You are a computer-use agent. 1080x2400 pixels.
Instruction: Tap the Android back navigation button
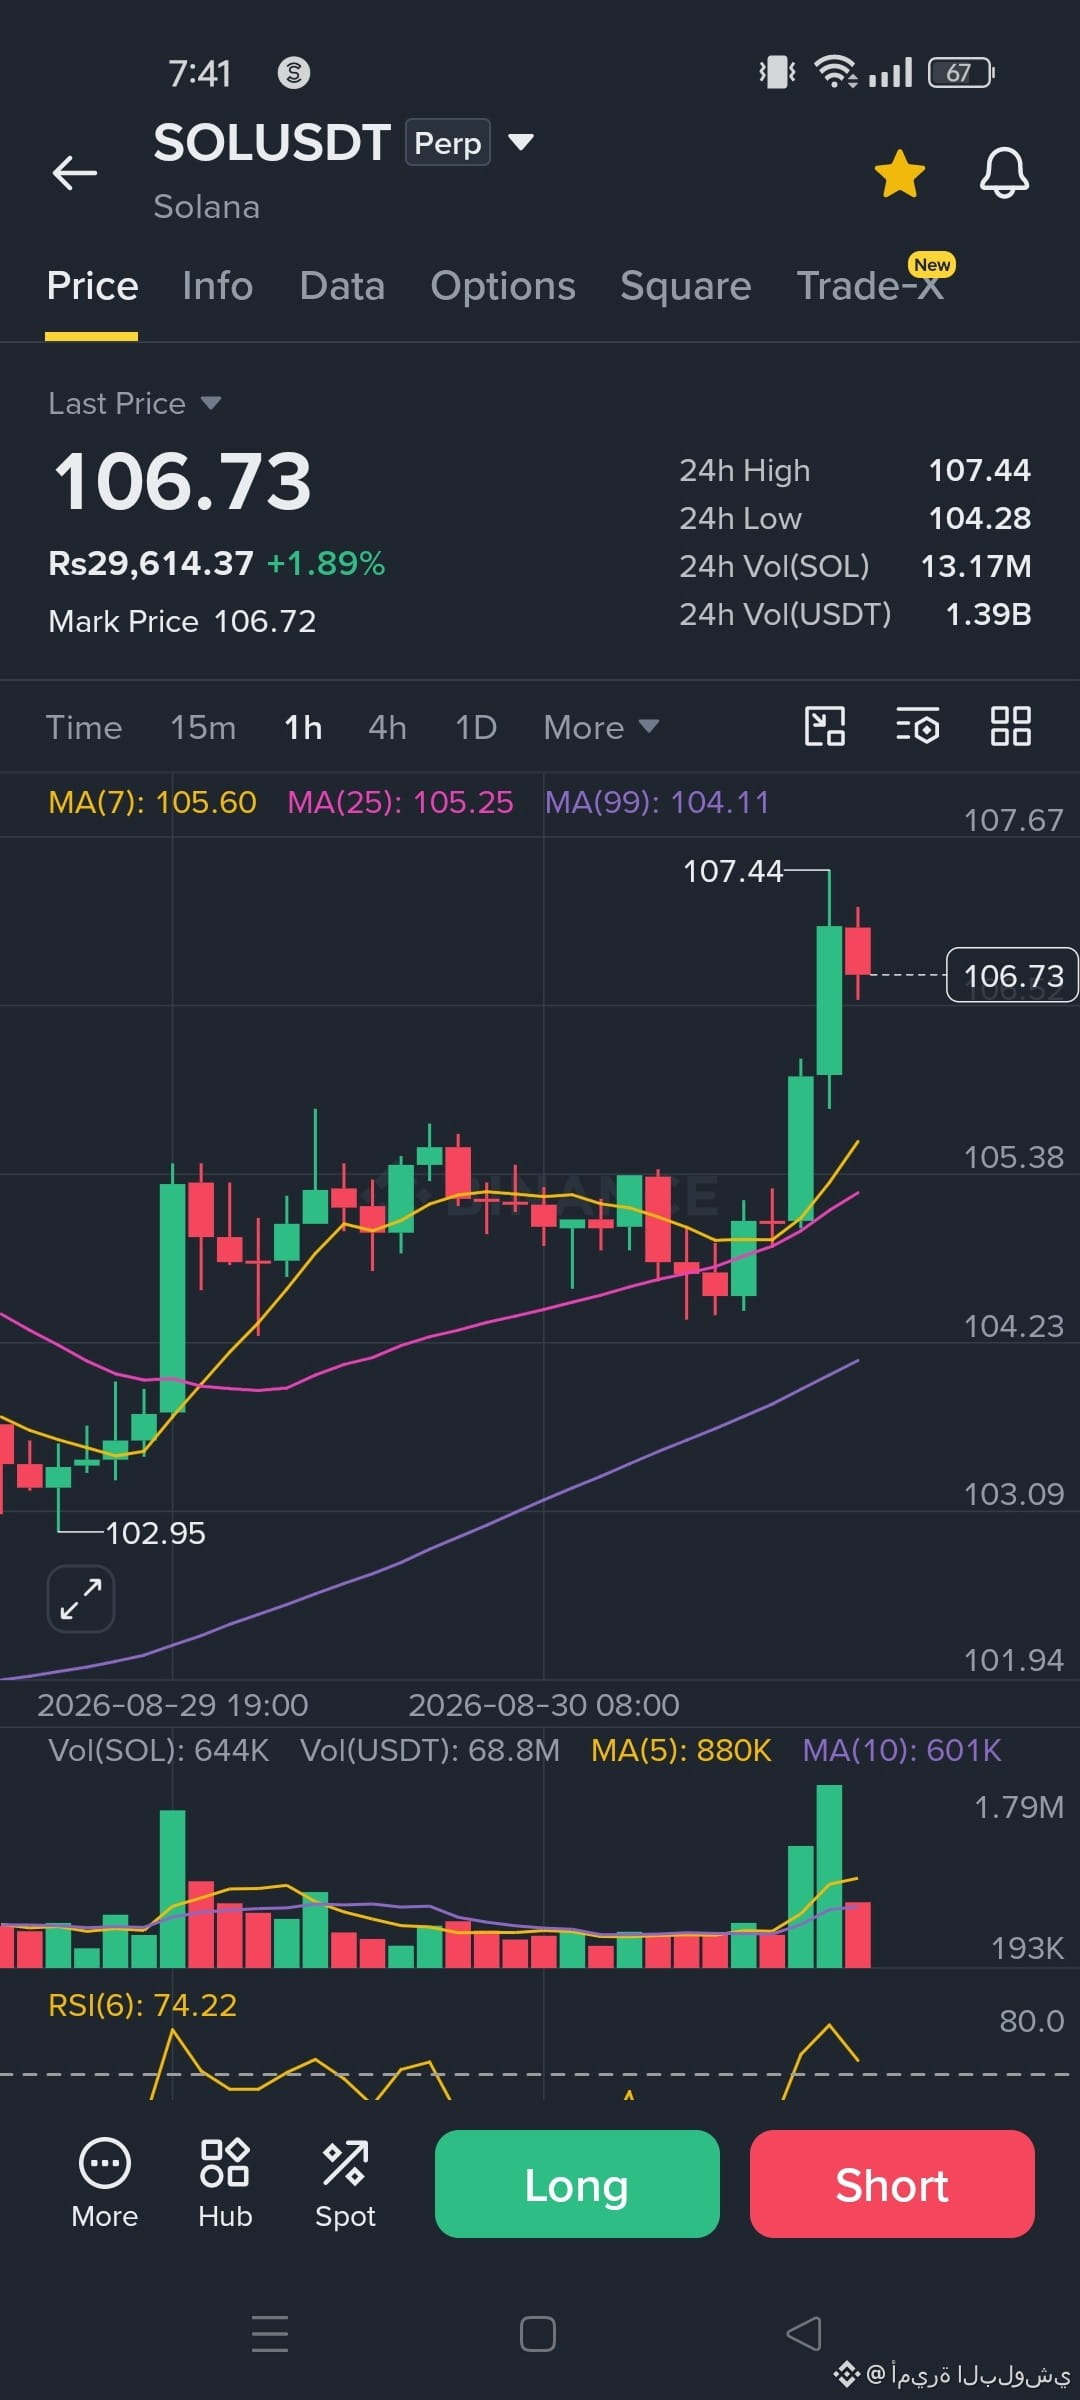click(804, 2334)
